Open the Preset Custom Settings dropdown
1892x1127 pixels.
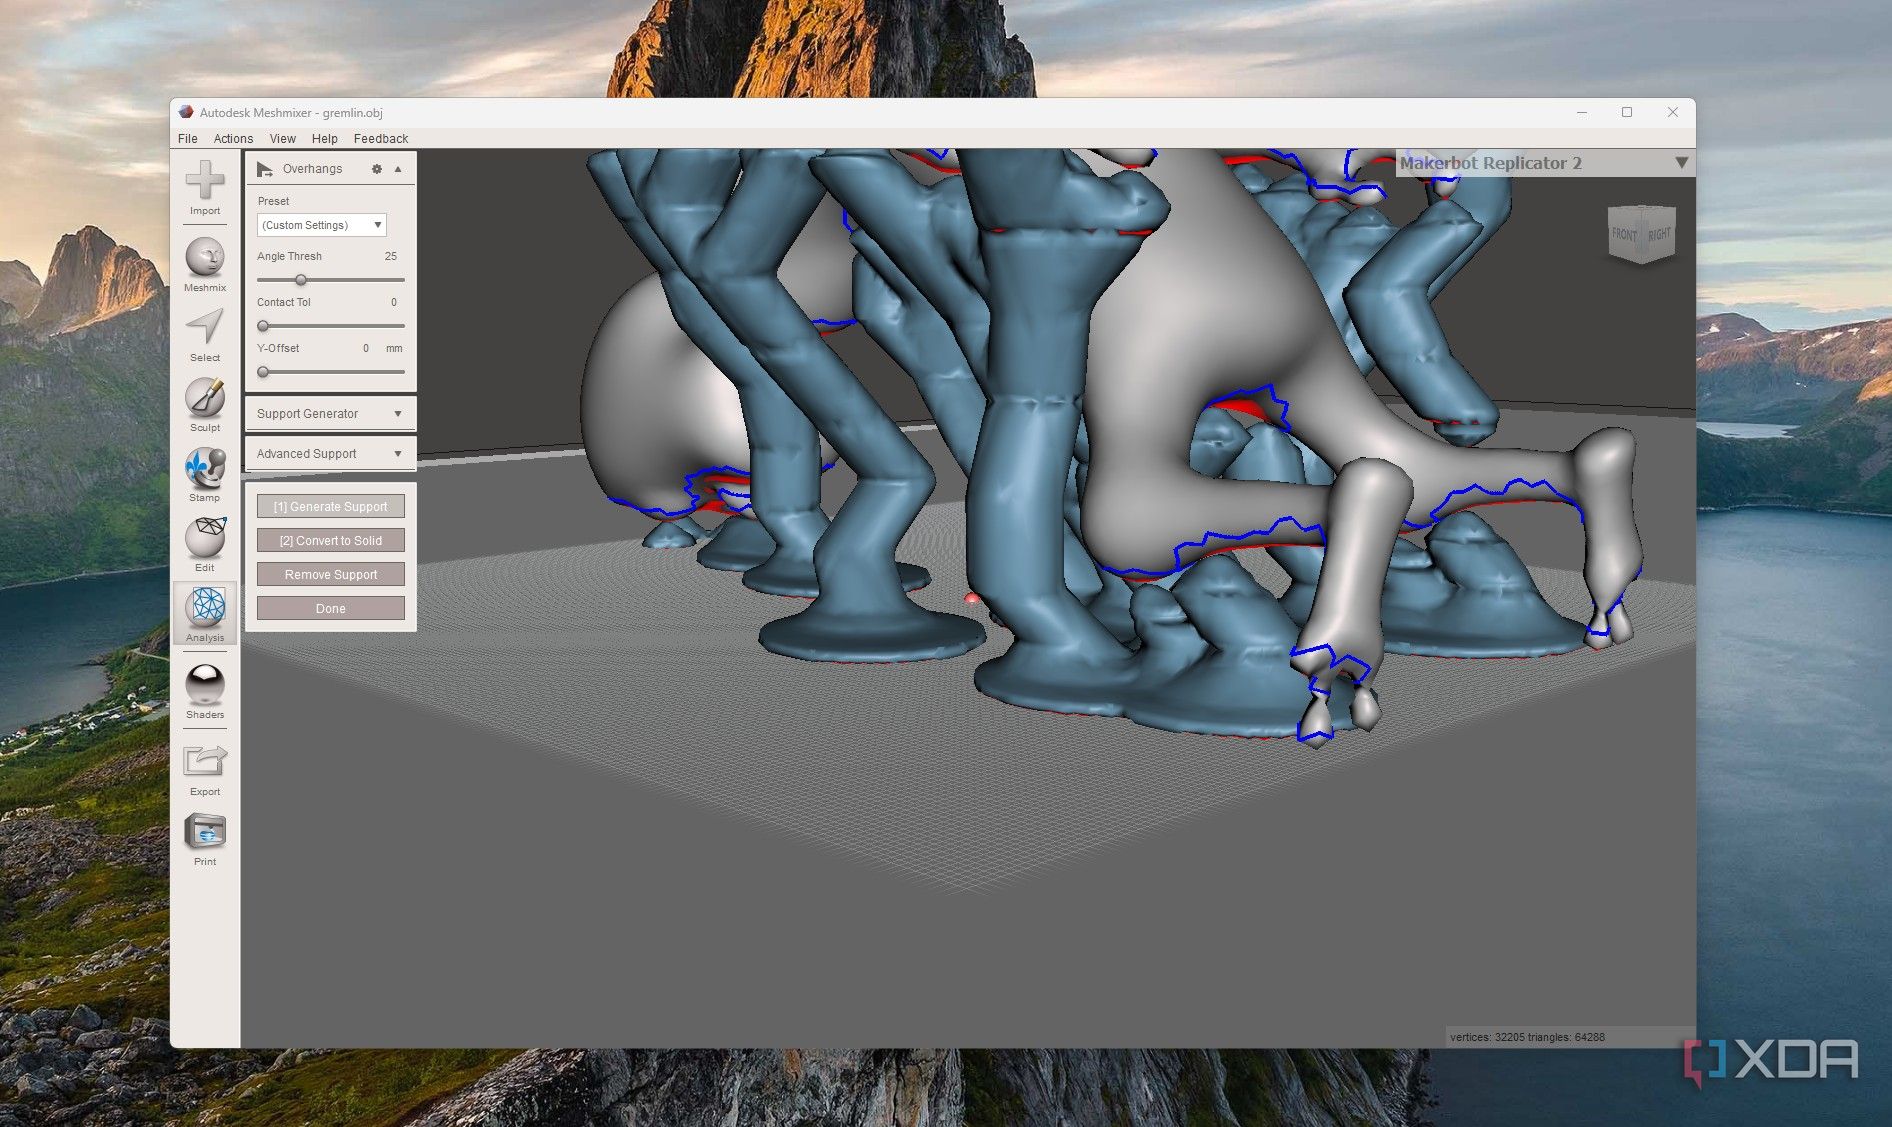click(x=322, y=225)
